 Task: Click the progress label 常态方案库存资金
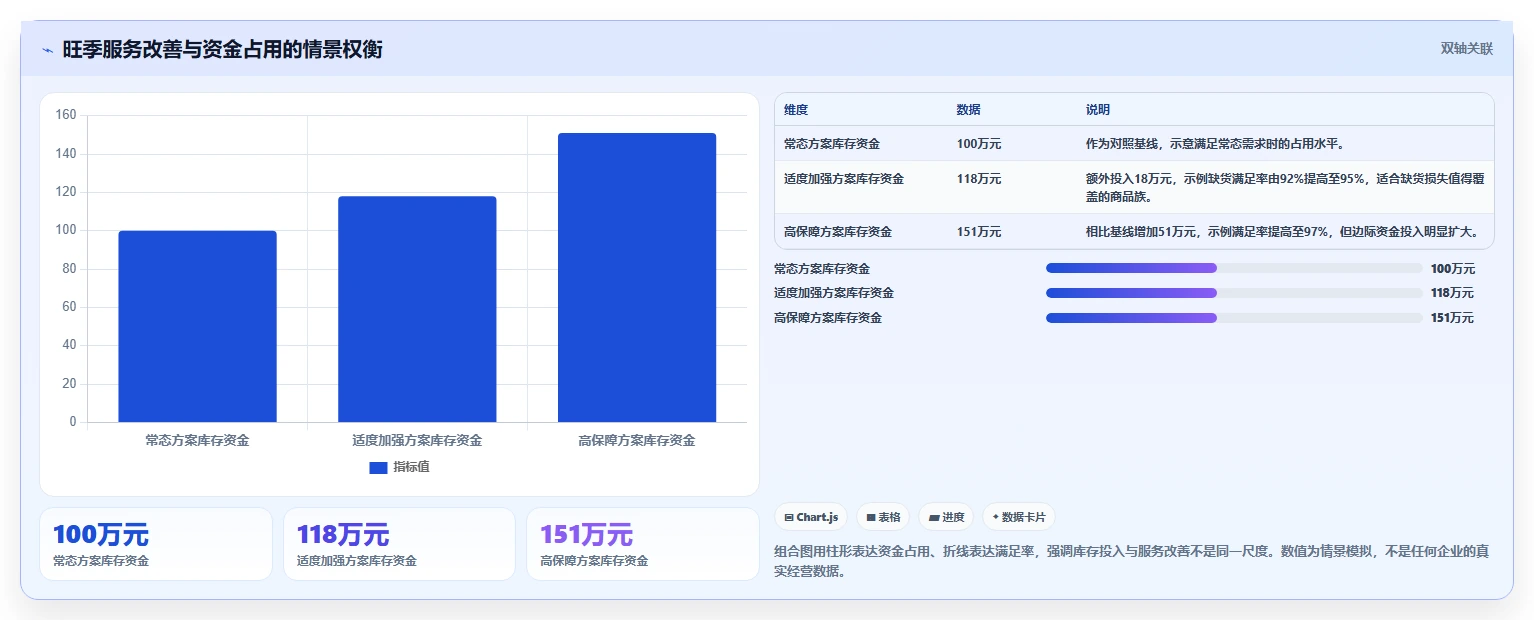tap(822, 269)
